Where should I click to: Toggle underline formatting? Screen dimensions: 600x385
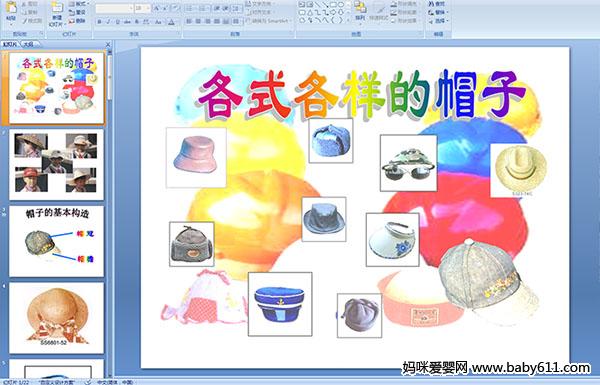(117, 22)
